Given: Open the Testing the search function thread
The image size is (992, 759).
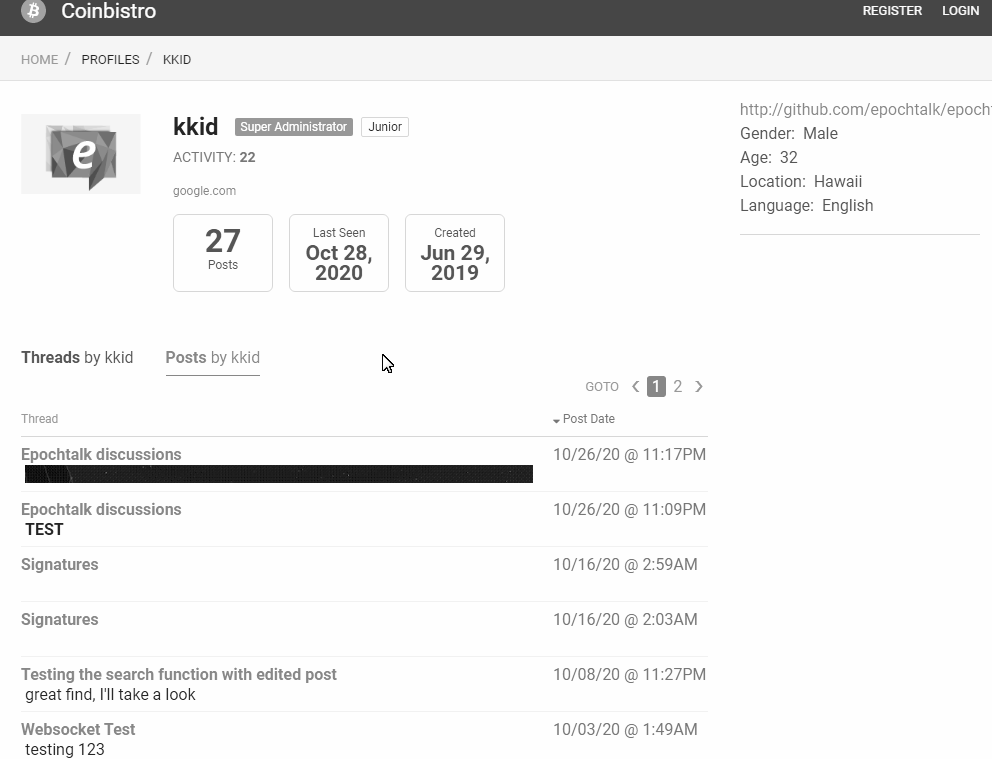Looking at the screenshot, I should click(x=178, y=674).
